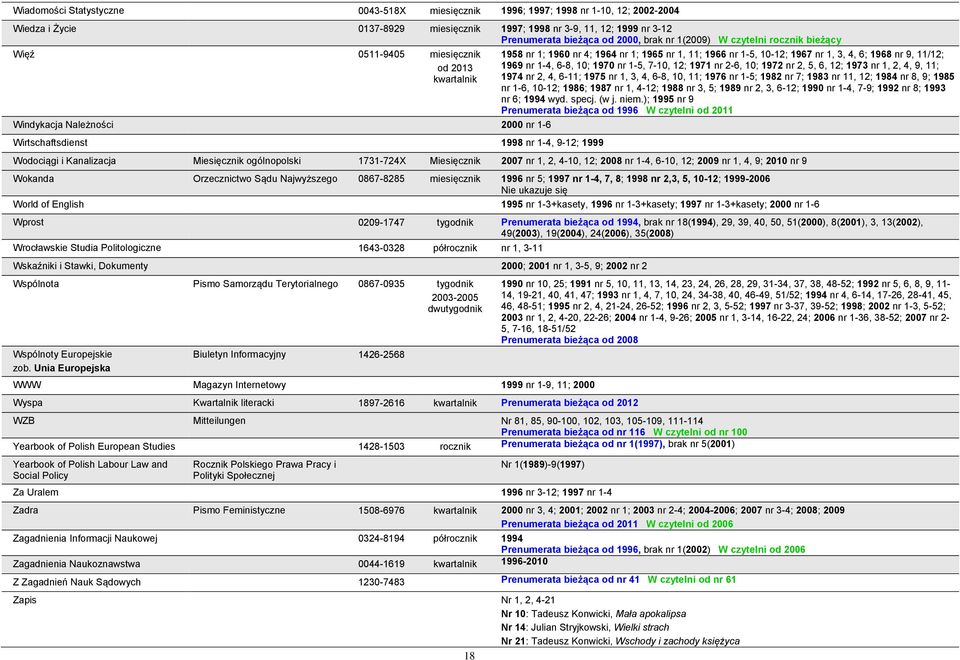
Task: Select 'Prenumerata bieżąca od nr 1(1997)' text
Action: 582,444
